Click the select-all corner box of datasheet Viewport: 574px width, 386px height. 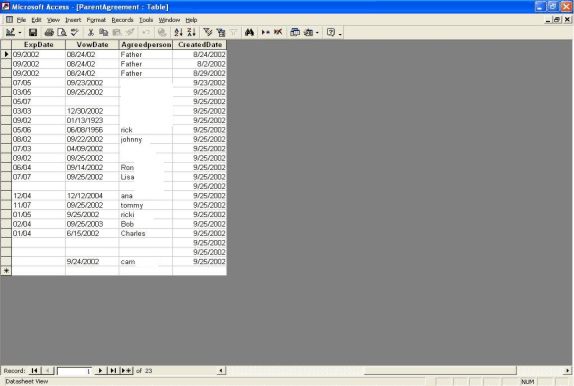(x=6, y=45)
